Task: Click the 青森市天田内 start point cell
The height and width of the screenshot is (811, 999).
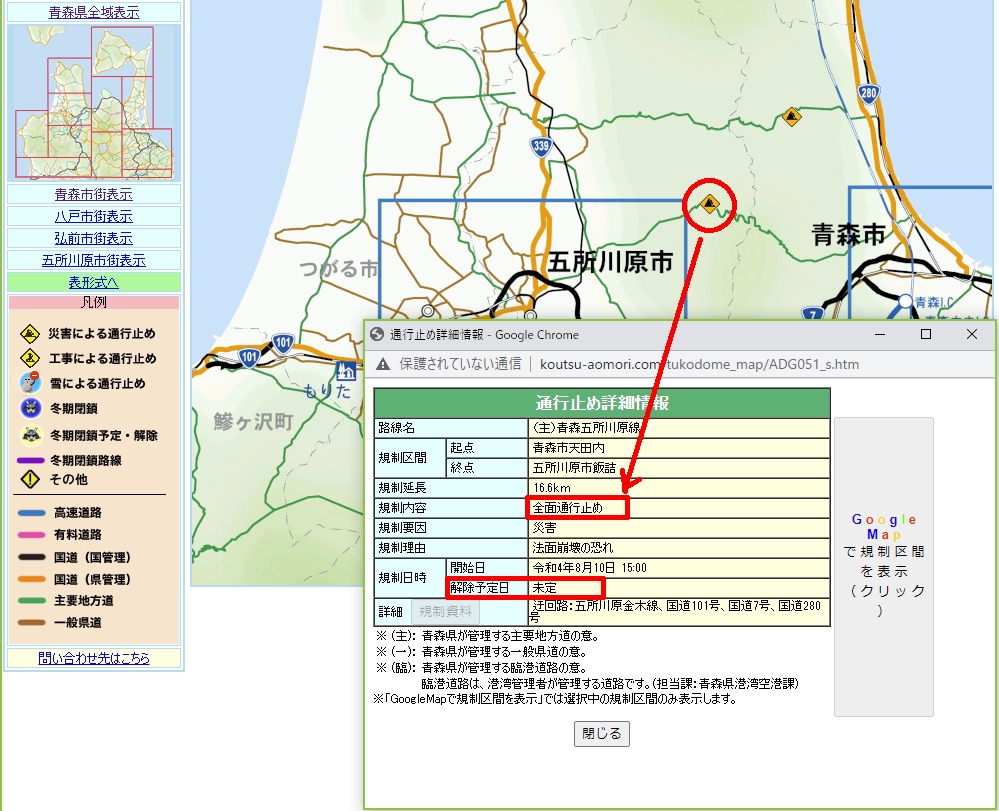Action: (679, 448)
